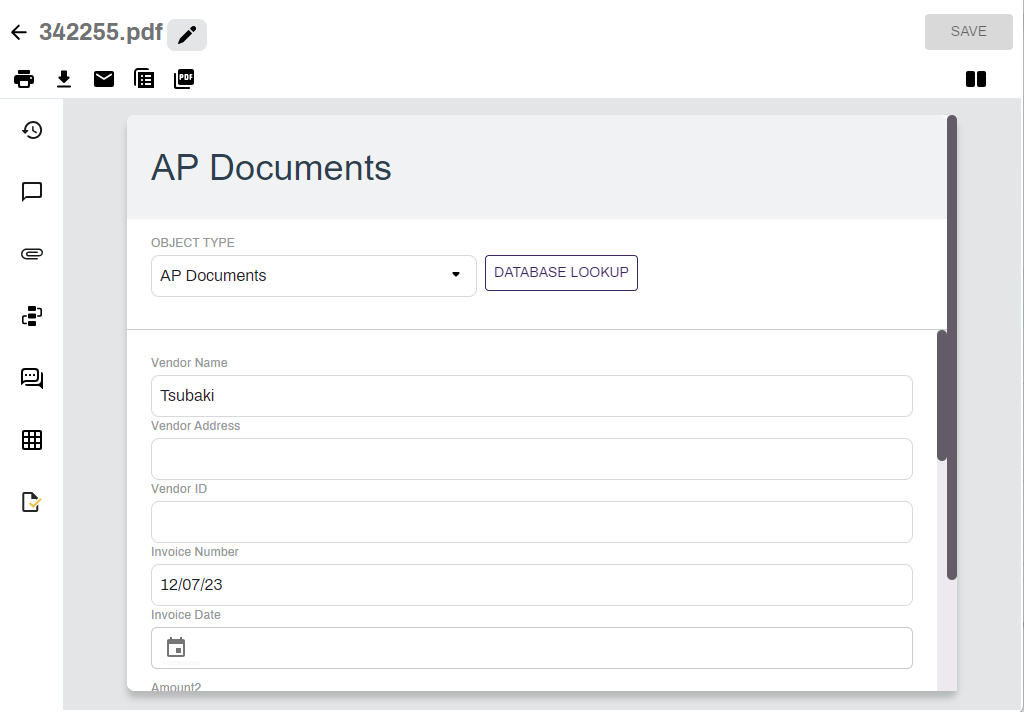Viewport: 1024px width, 712px height.
Task: Go back using the left arrow
Action: pyautogui.click(x=19, y=32)
